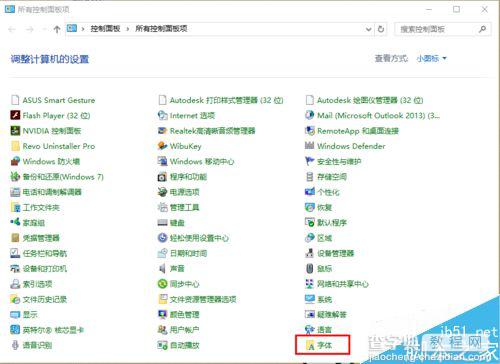500x364 pixels.
Task: Open the 备份和还原(Windows 7) icon
Action: (15, 177)
